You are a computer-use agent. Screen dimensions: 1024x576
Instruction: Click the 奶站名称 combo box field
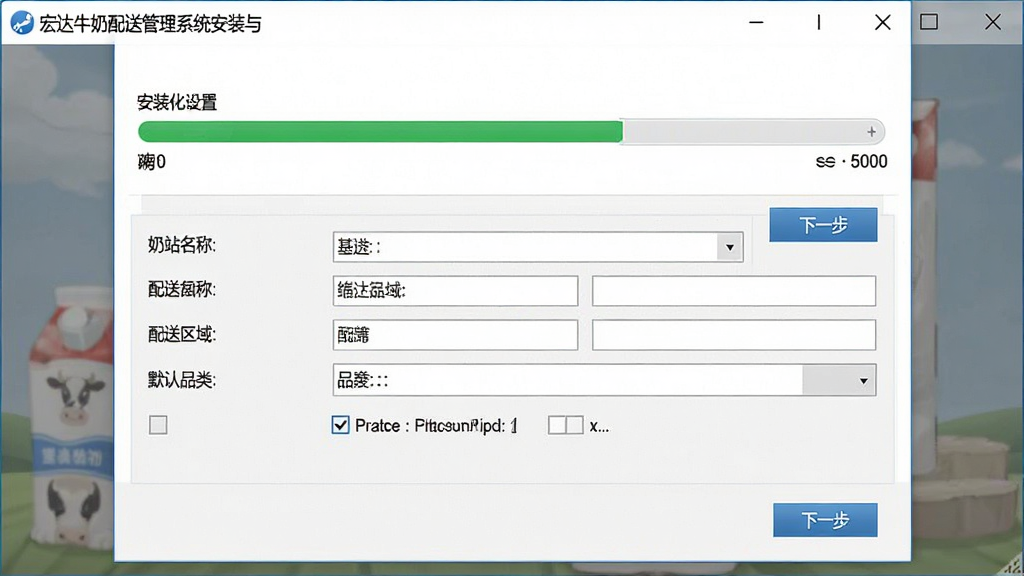pos(537,247)
